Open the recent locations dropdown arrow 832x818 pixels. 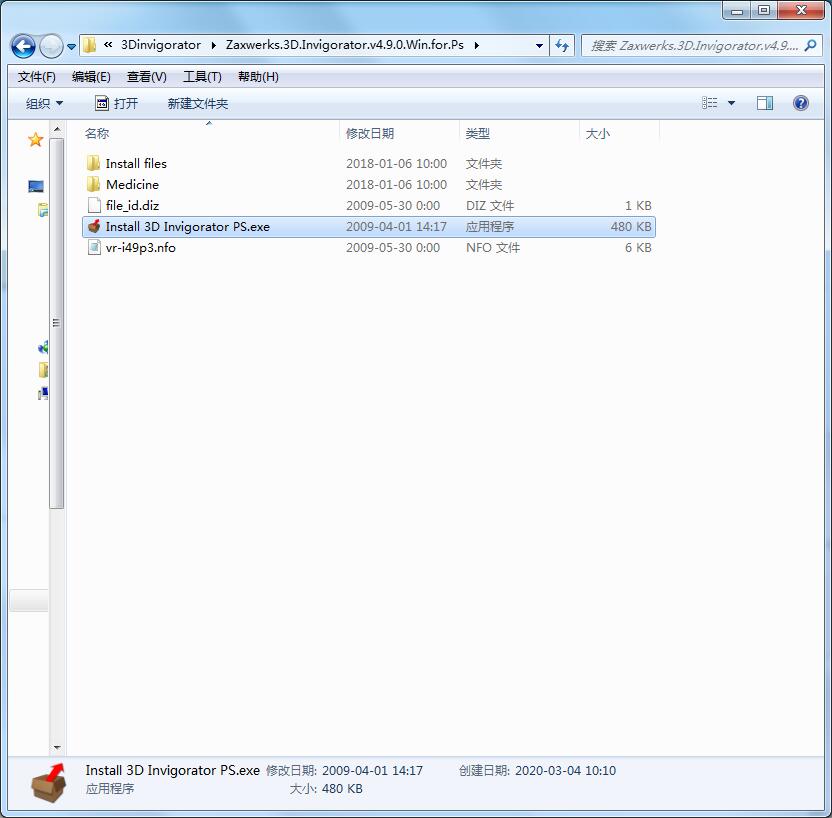71,47
